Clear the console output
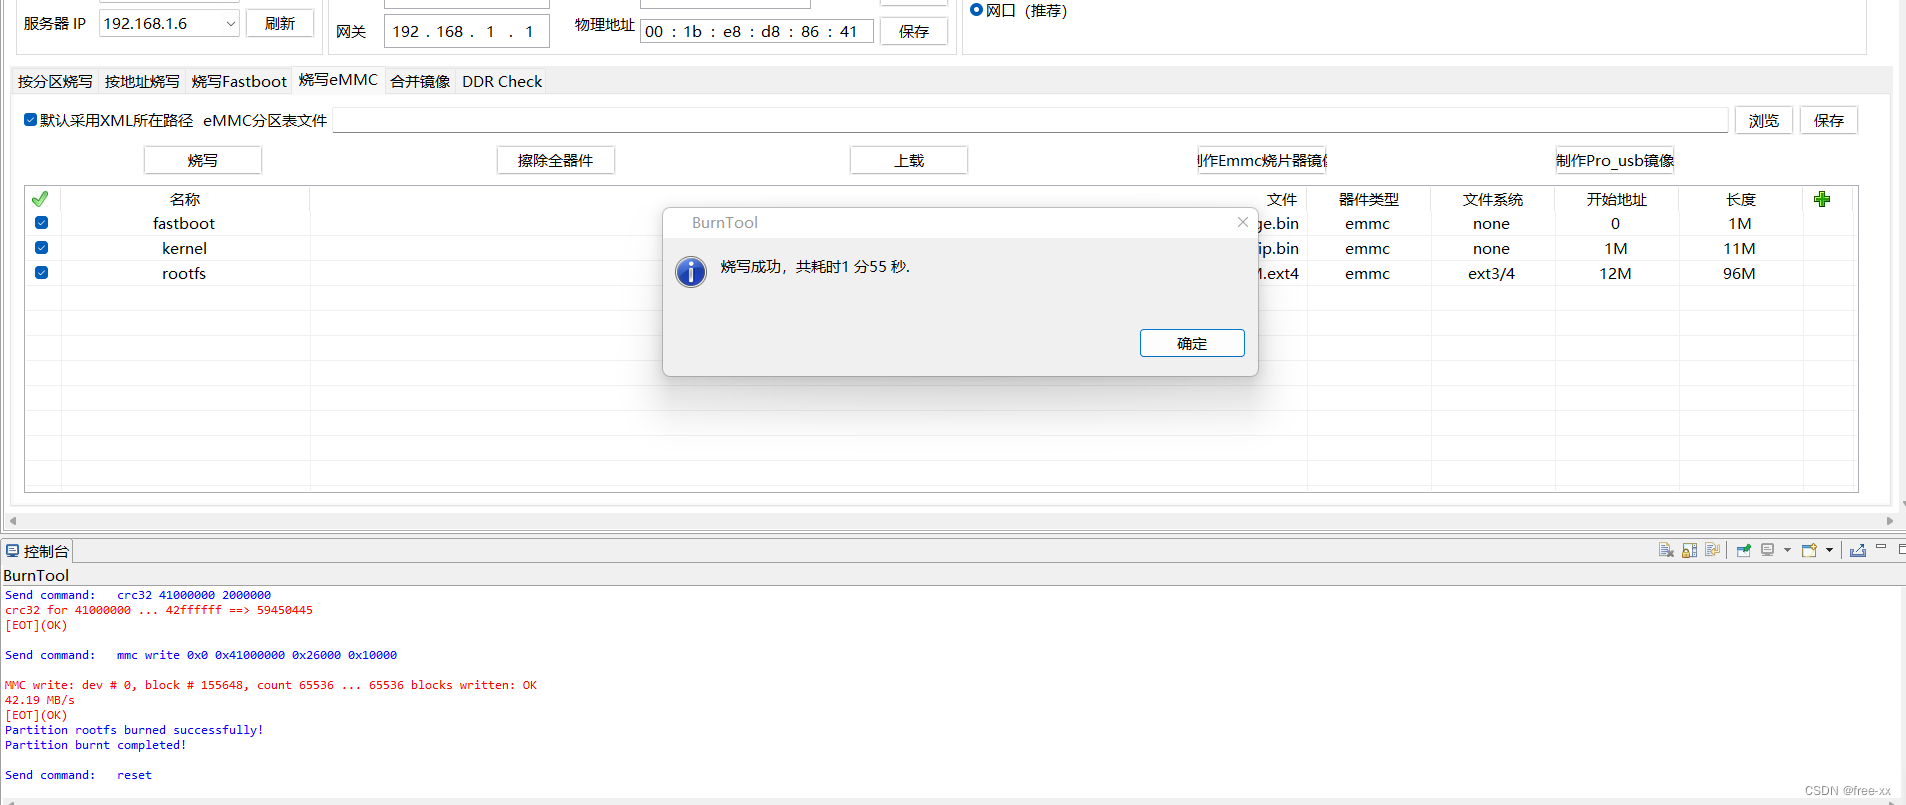Viewport: 1906px width, 805px height. coord(1666,550)
